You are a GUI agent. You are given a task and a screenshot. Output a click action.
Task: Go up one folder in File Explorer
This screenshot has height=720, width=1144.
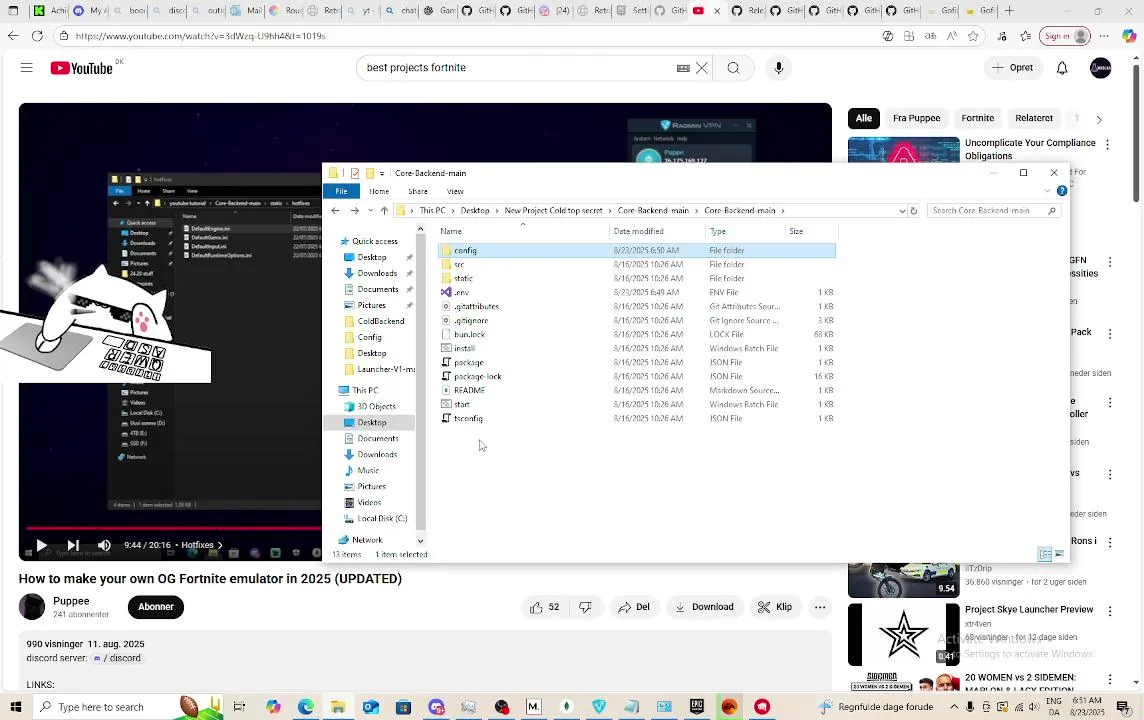pos(384,210)
